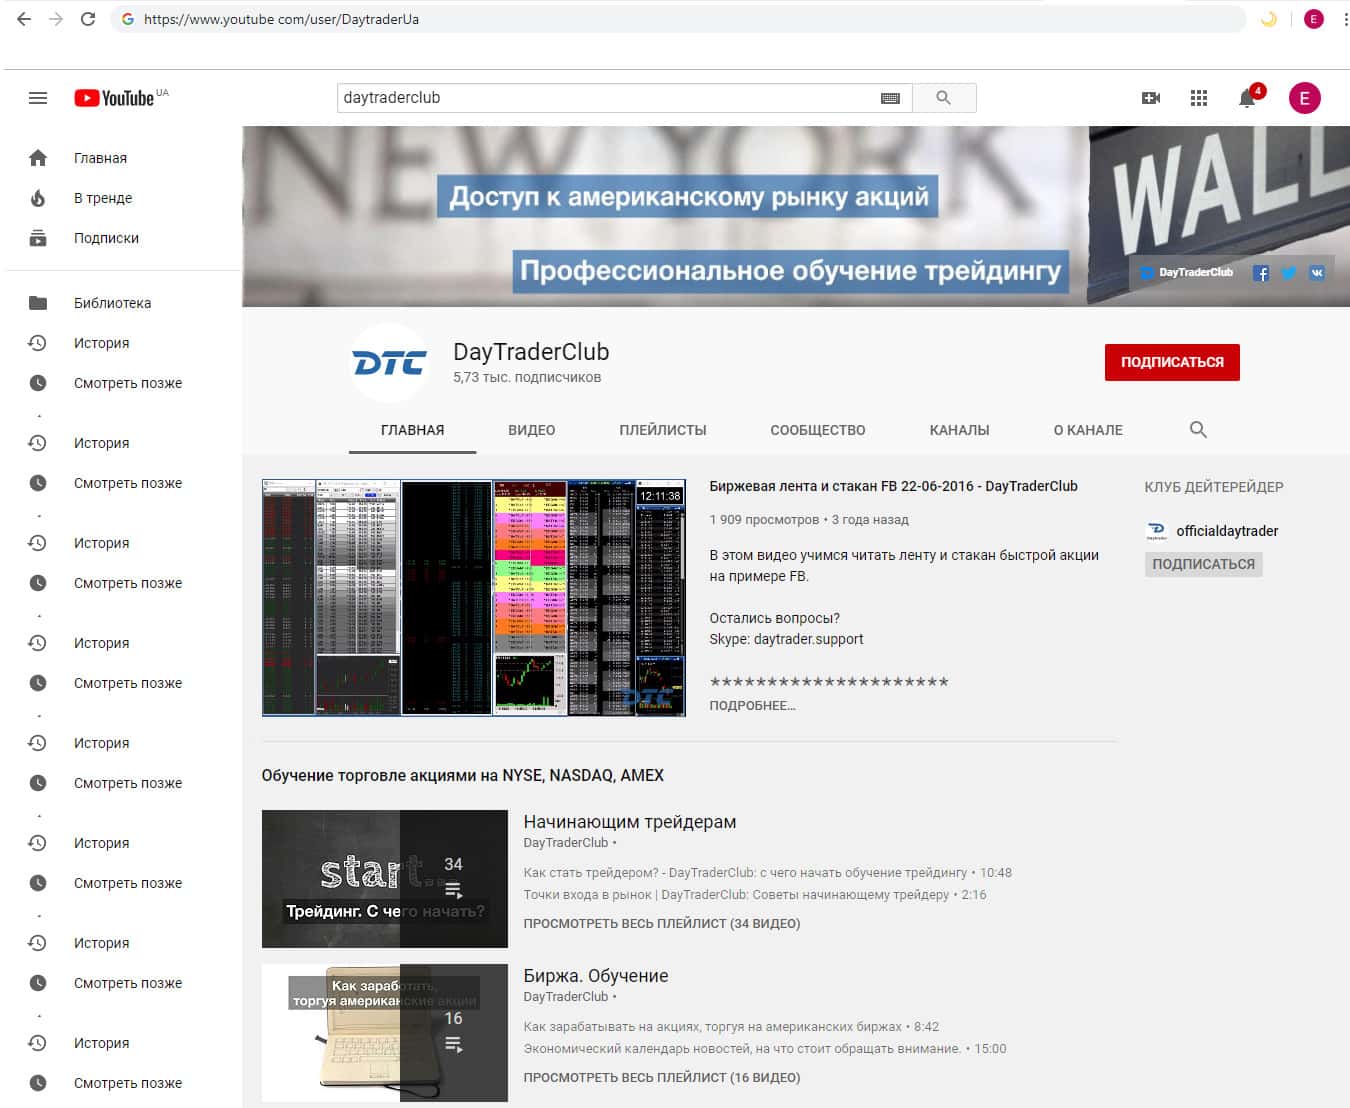1350x1108 pixels.
Task: Go to В тренде in sidebar
Action: (102, 198)
